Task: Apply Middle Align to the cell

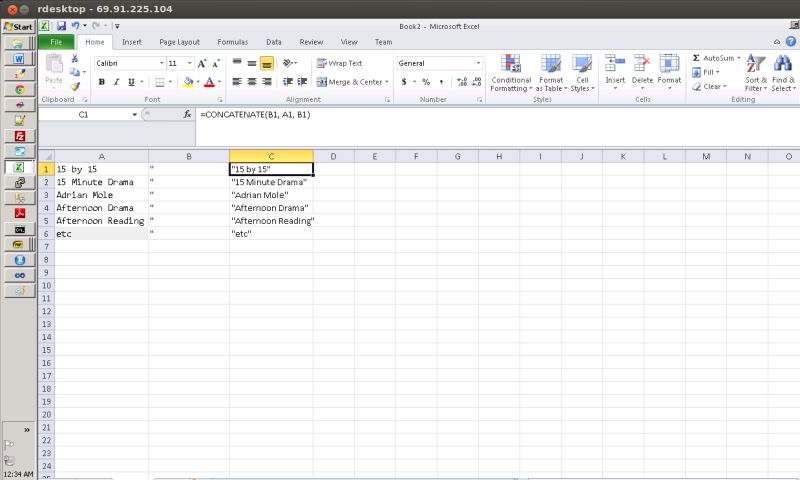Action: pyautogui.click(x=252, y=63)
